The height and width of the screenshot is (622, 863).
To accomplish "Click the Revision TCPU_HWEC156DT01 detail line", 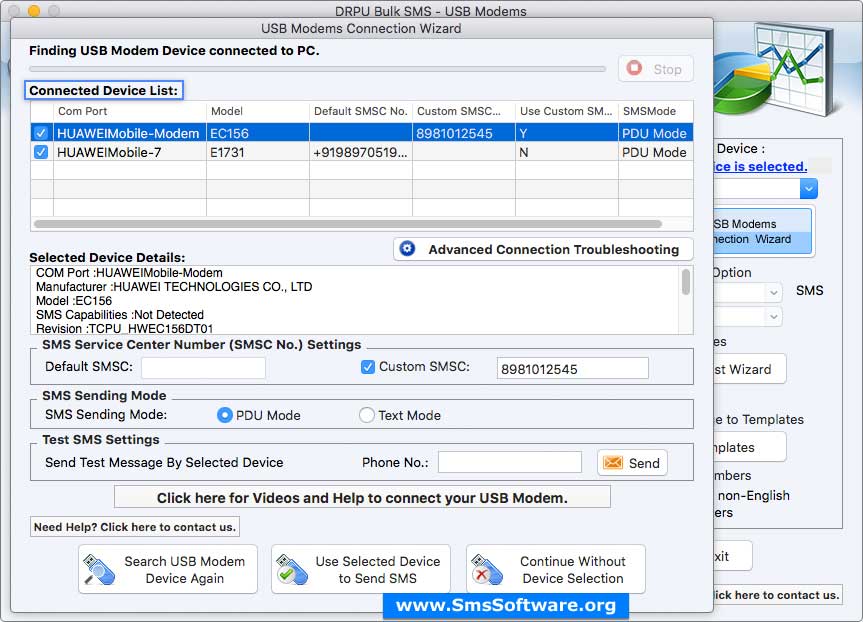I will [x=124, y=329].
